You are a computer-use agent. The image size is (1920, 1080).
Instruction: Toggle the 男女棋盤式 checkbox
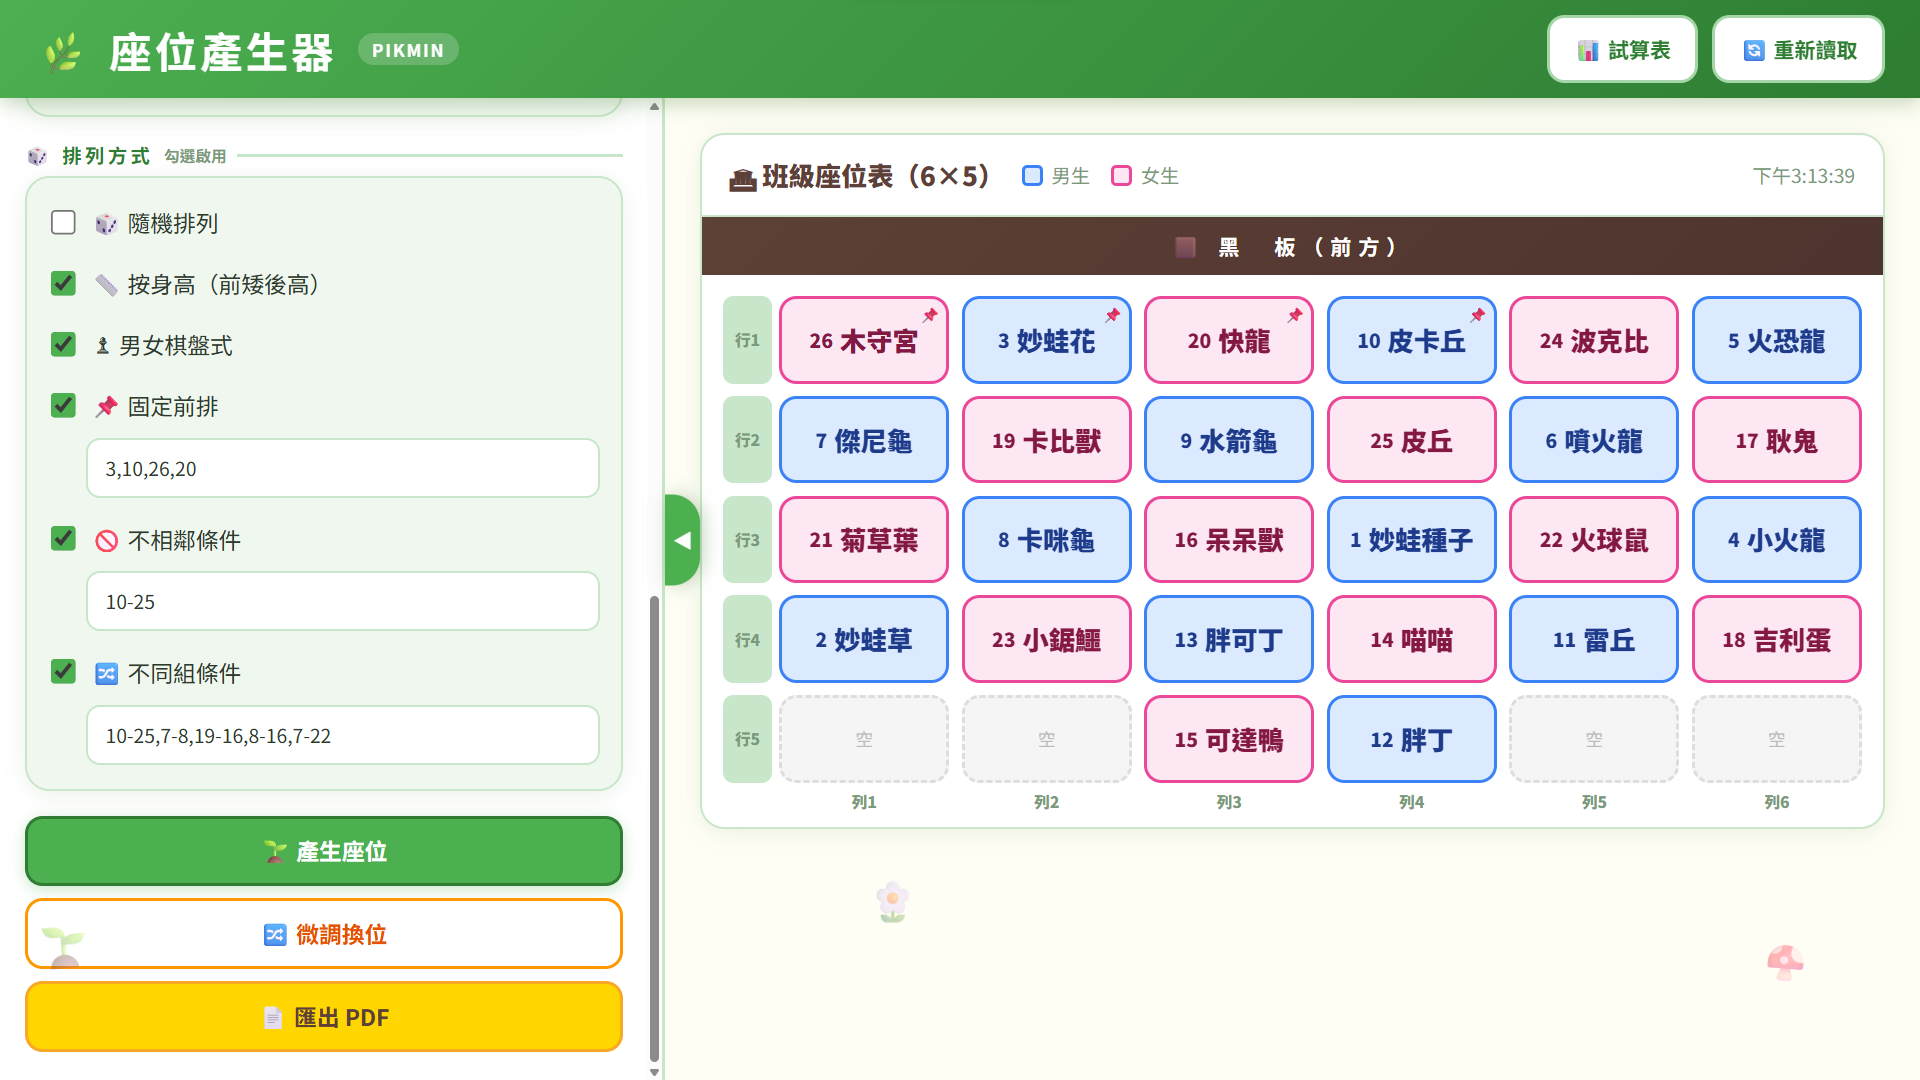click(x=63, y=344)
